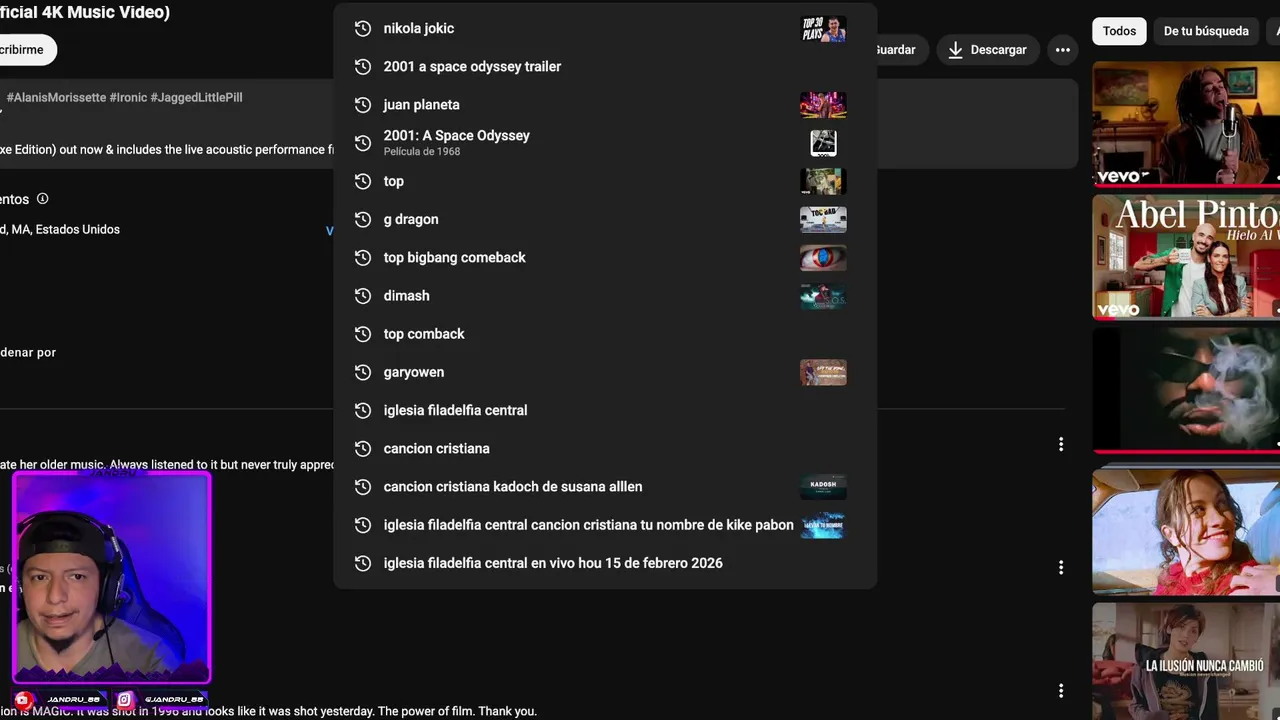Screen dimensions: 1280x720
Task: Open 'La ilusión nunca cambió' recommended video
Action: [x=1186, y=660]
